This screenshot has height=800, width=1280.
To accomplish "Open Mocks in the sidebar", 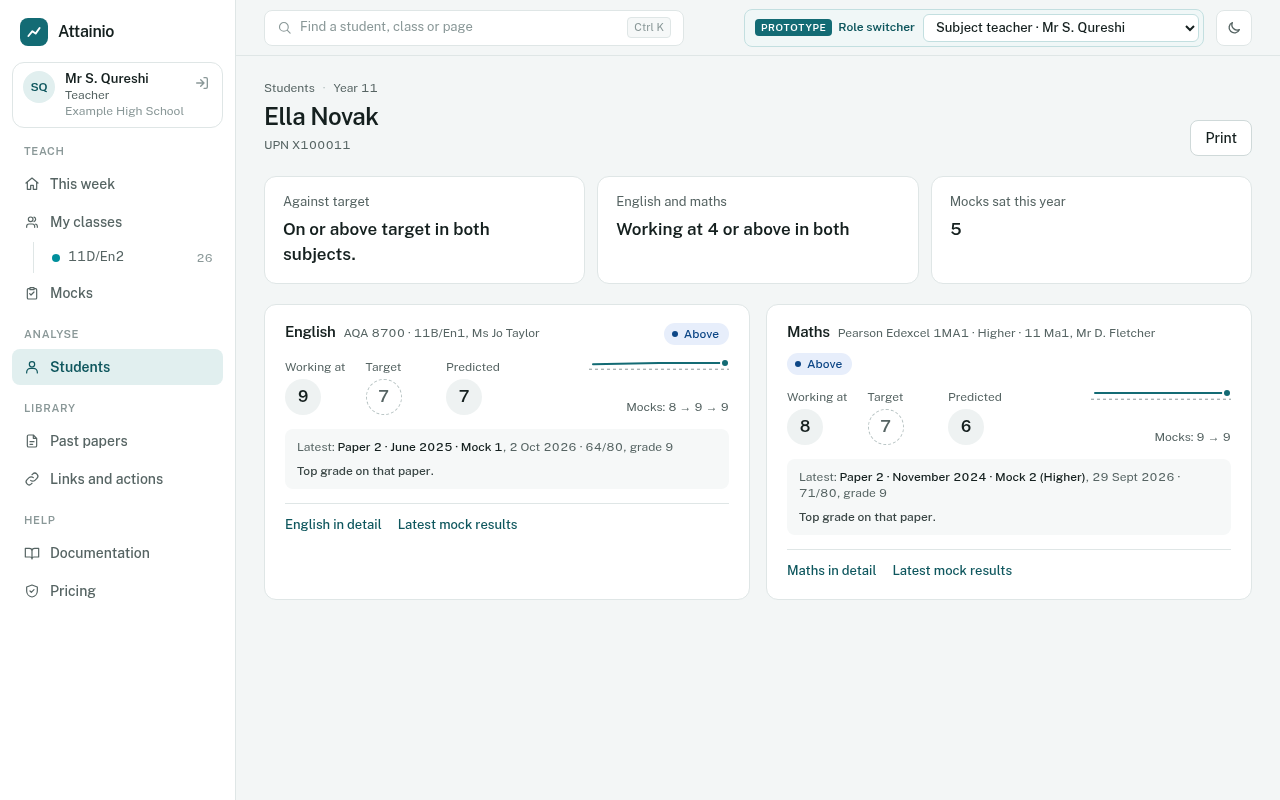I will tap(117, 293).
